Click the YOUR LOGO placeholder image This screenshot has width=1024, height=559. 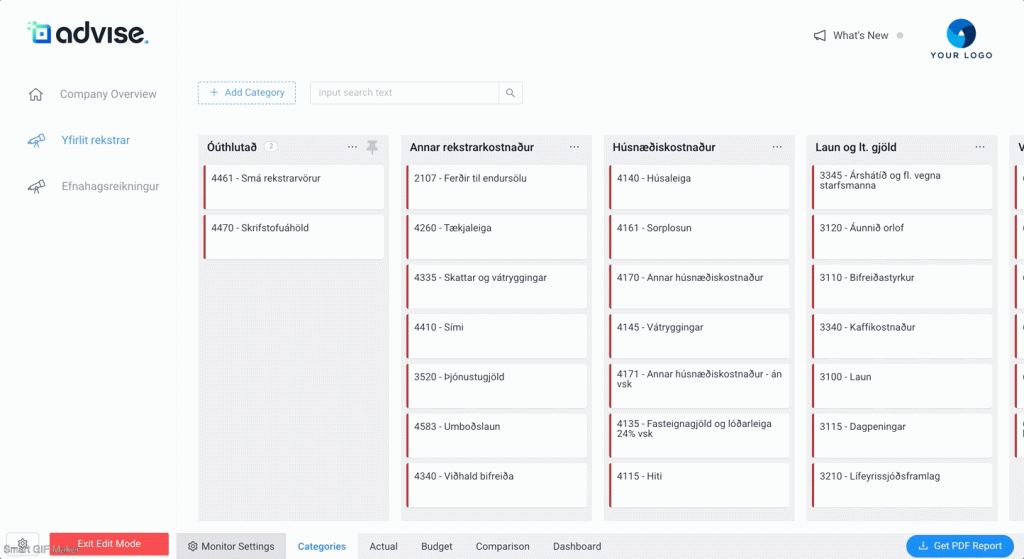click(x=960, y=39)
